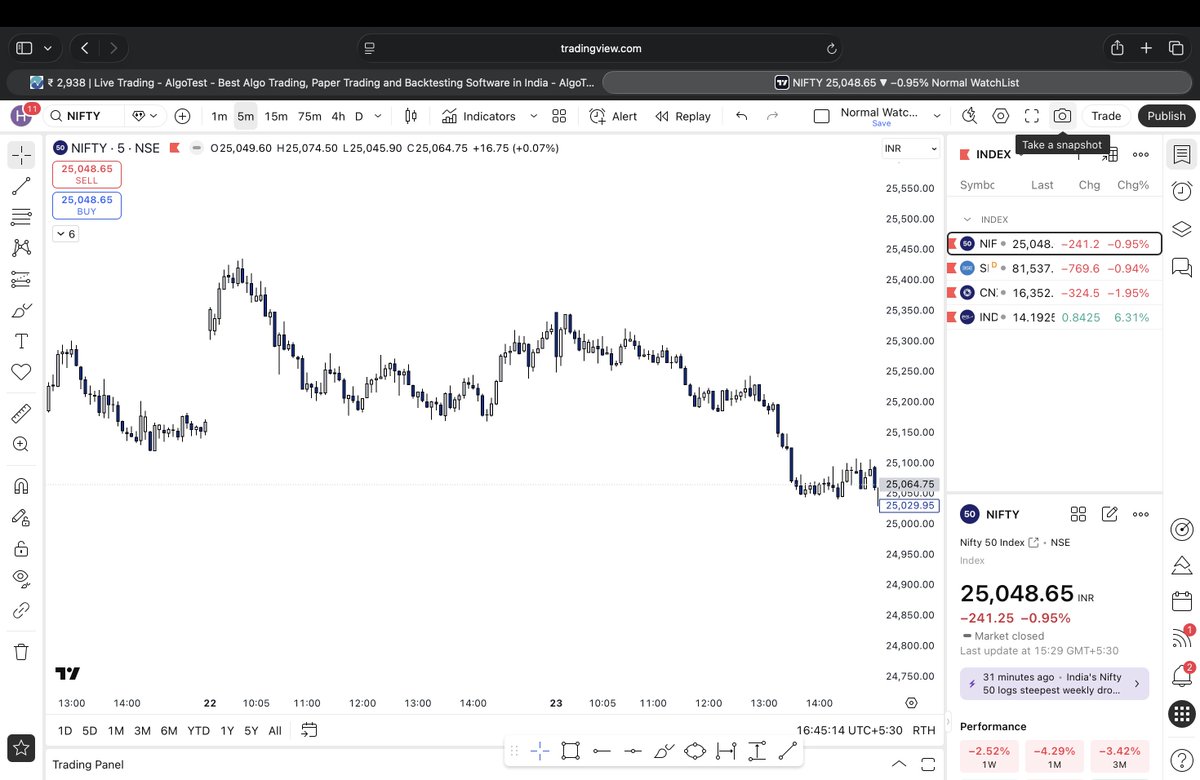Toggle the layout name checkbox square

point(822,116)
